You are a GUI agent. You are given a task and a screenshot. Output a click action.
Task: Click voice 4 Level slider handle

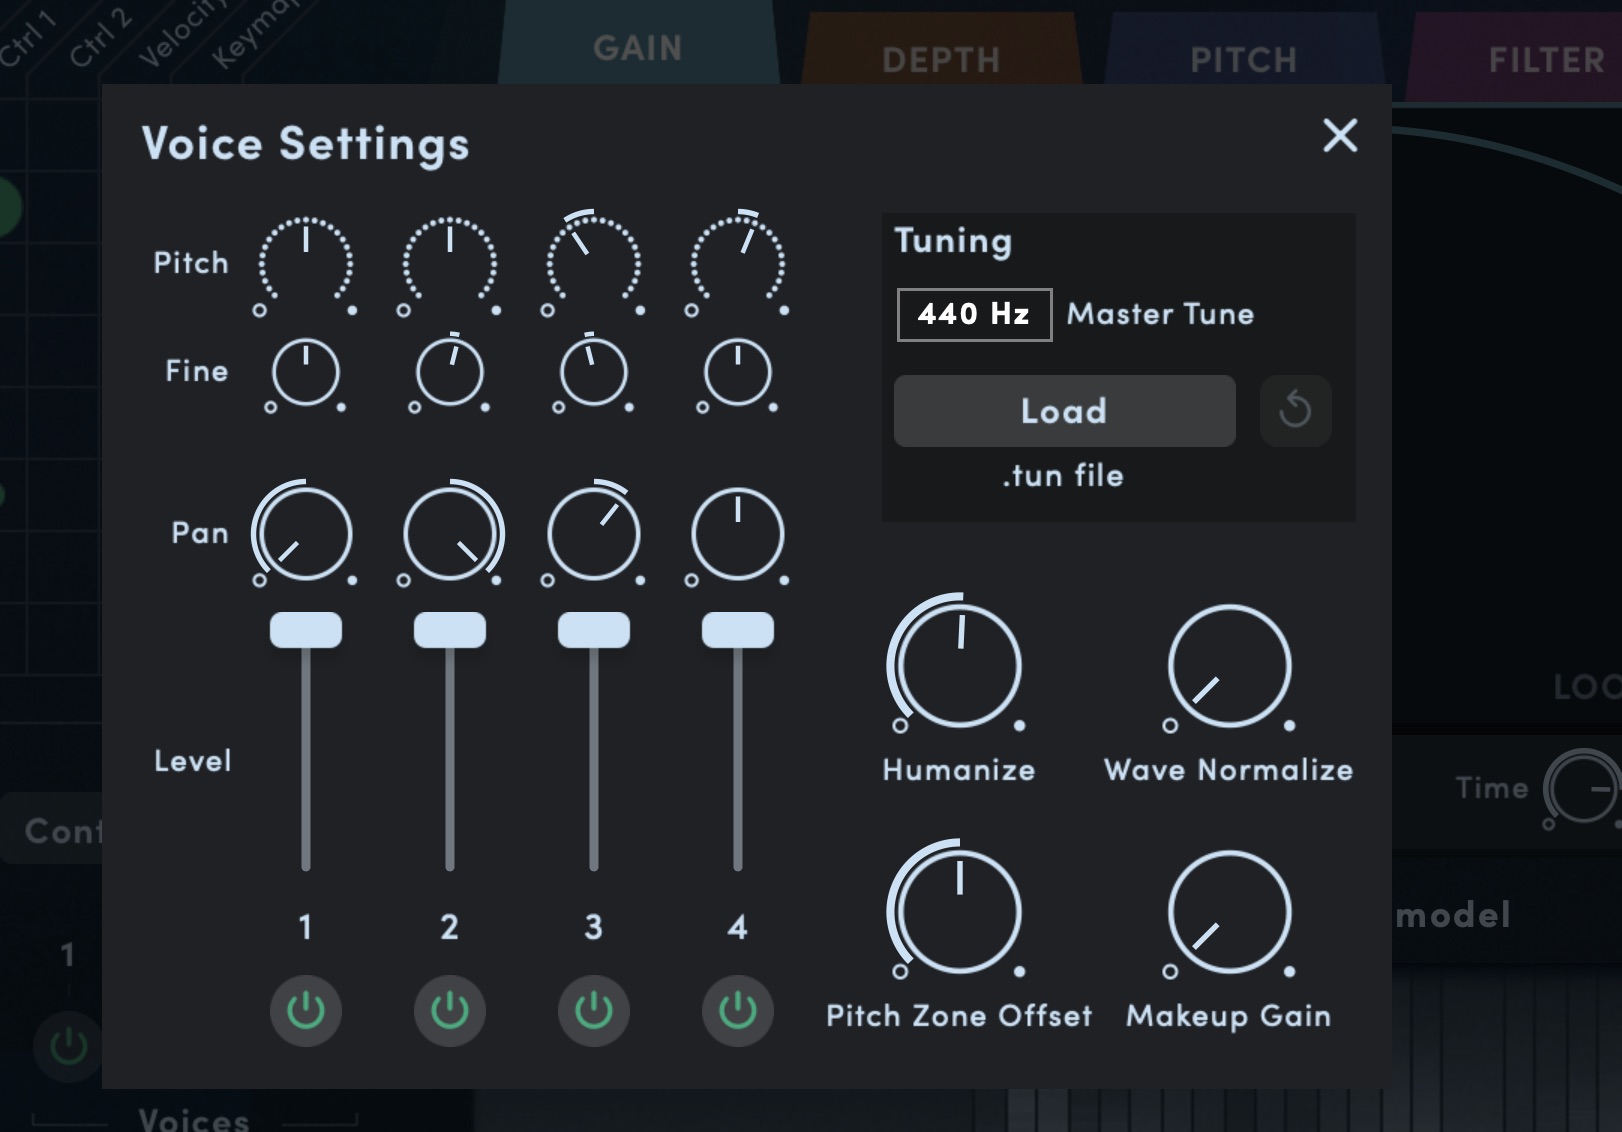738,631
